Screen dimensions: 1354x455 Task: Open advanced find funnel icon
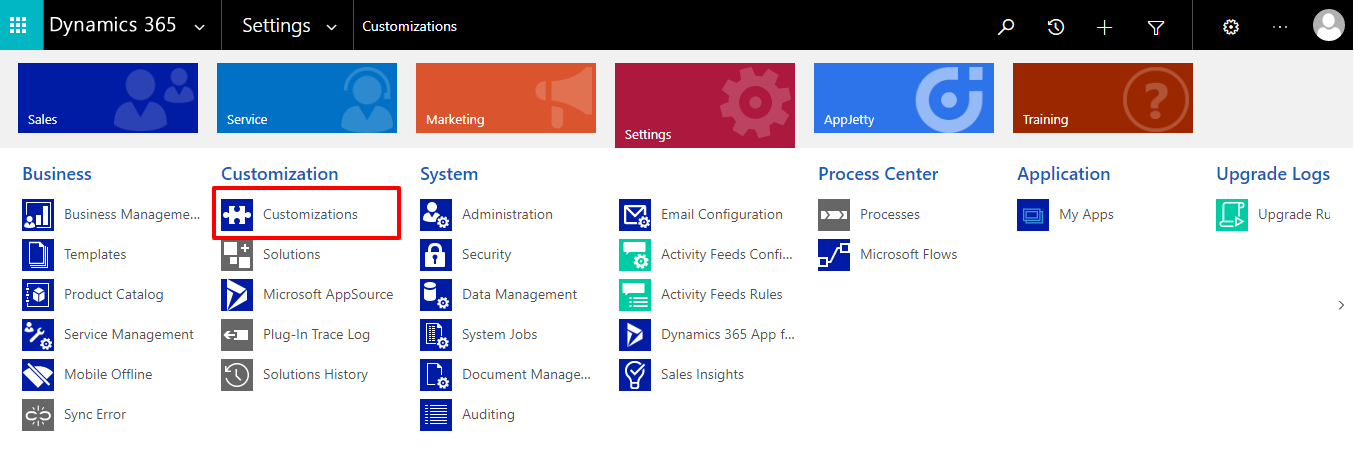pos(1156,27)
